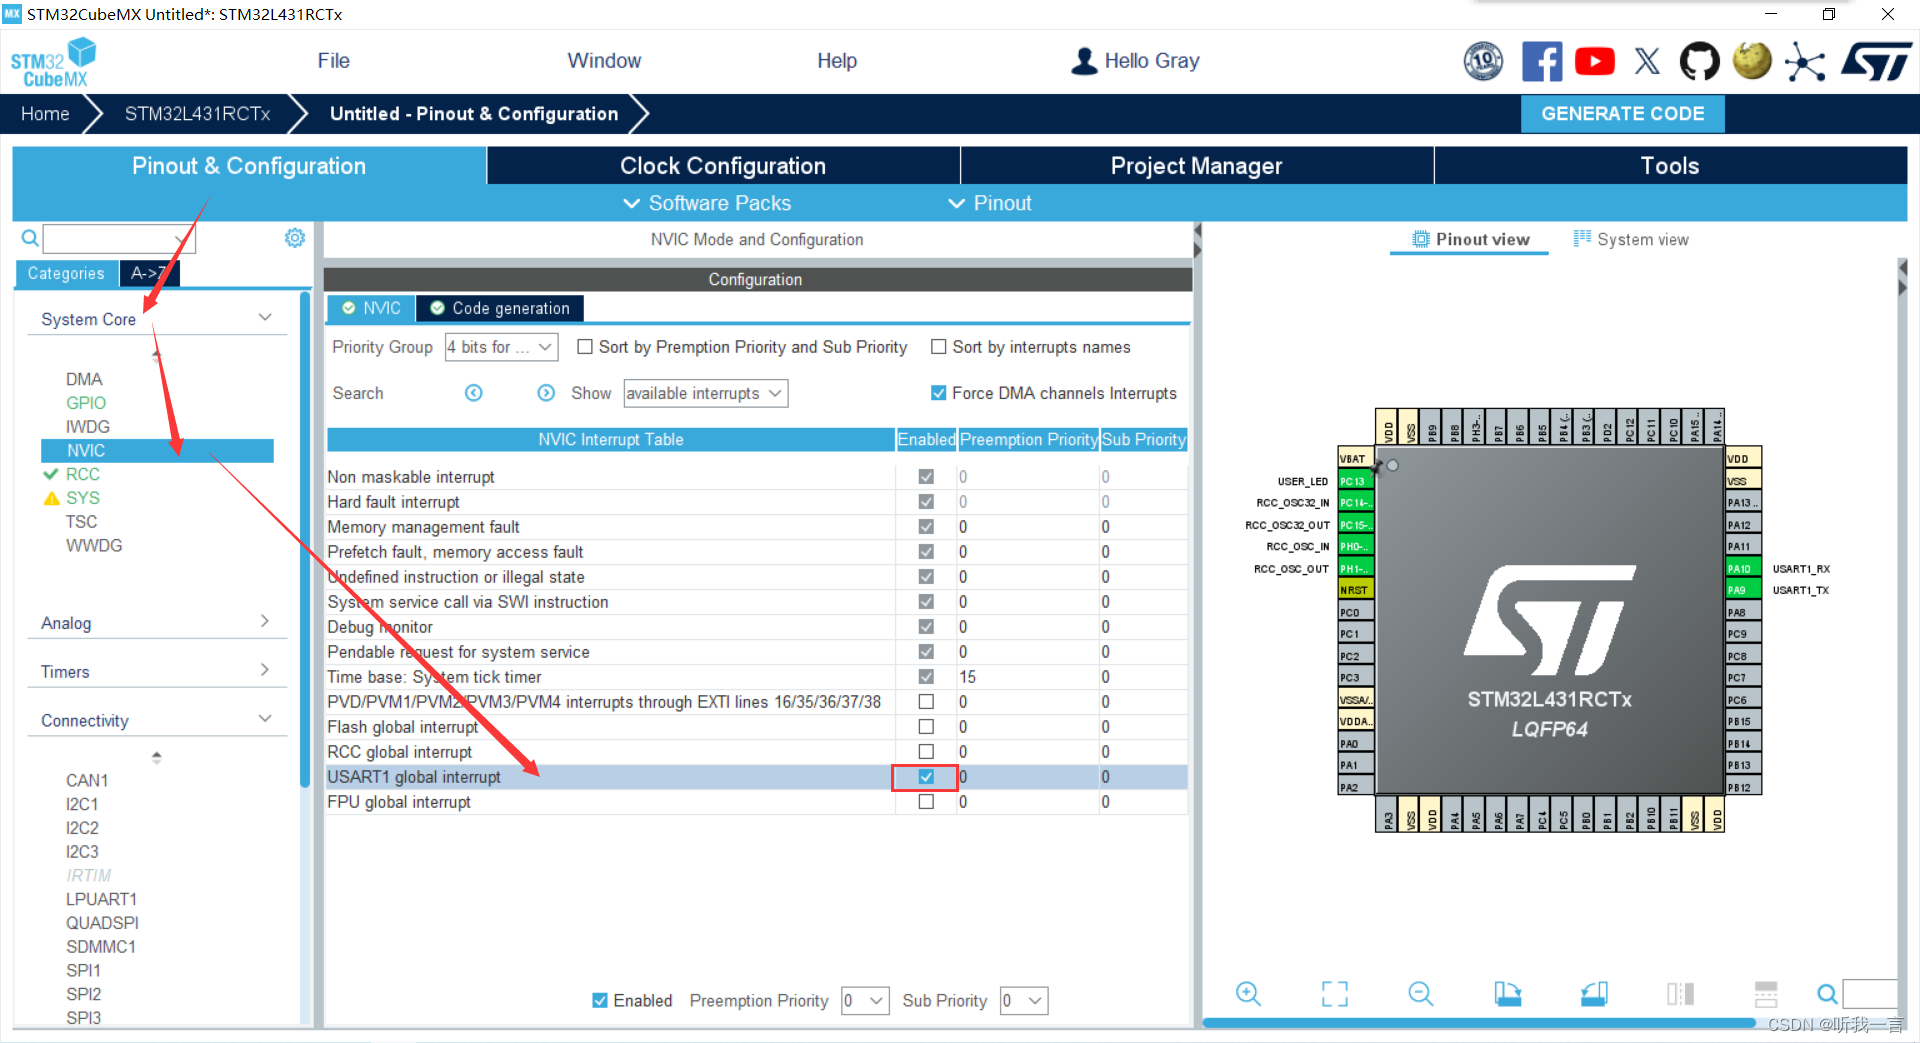
Task: Click previous search result arrow icon
Action: [474, 393]
